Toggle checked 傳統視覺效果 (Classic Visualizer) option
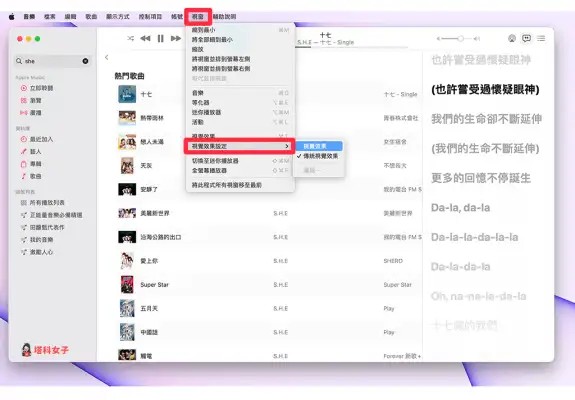575x400 pixels. point(318,156)
